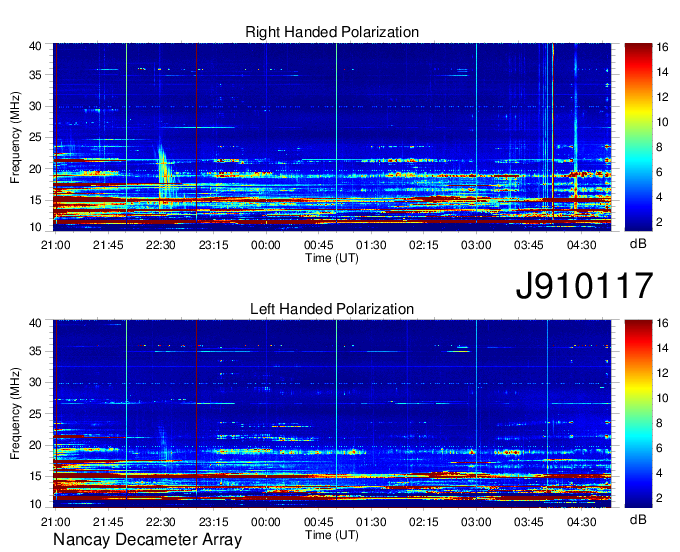The width and height of the screenshot is (680, 552).
Task: Click the 01:30 time tick of the upper plot
Action: (371, 245)
